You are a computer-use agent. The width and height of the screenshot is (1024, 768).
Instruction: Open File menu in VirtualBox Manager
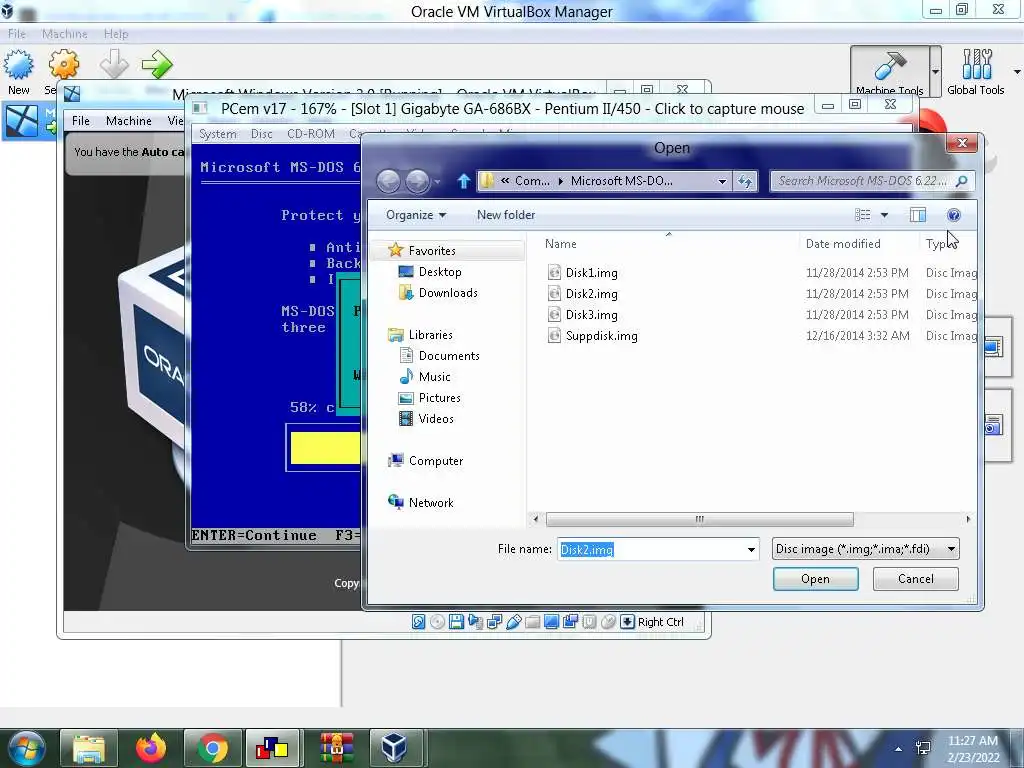(17, 33)
